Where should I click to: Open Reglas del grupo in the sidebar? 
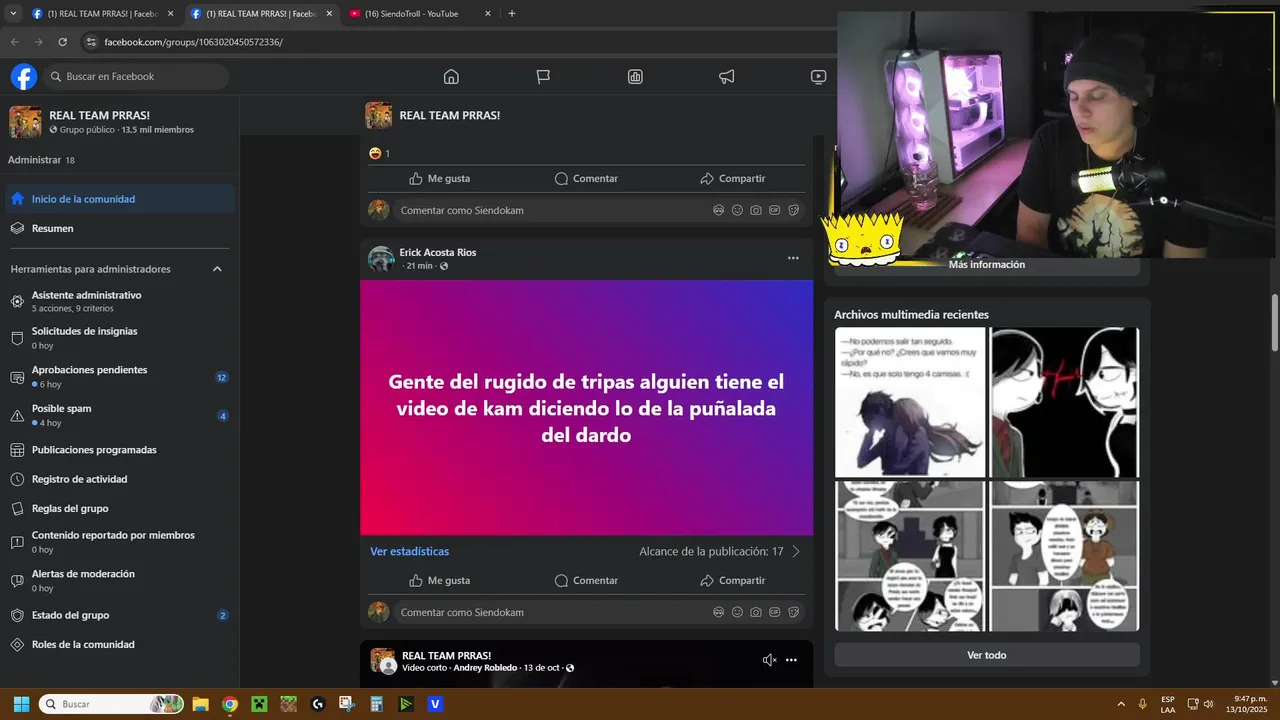120,508
